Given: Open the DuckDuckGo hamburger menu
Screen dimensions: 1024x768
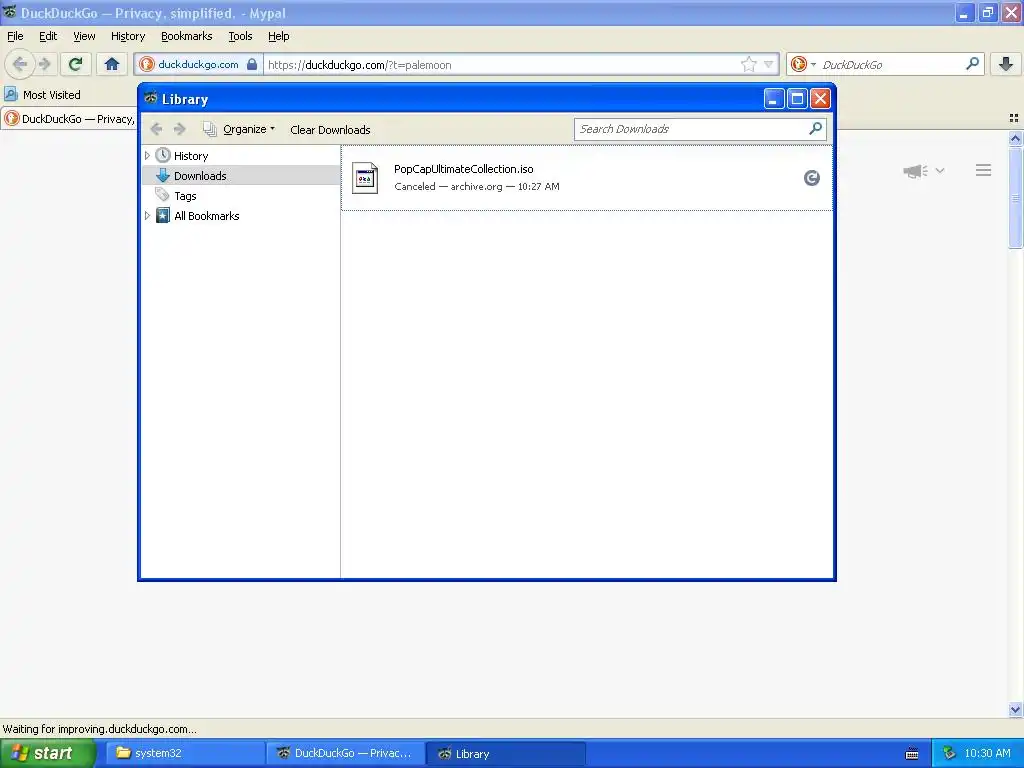Looking at the screenshot, I should (x=984, y=170).
